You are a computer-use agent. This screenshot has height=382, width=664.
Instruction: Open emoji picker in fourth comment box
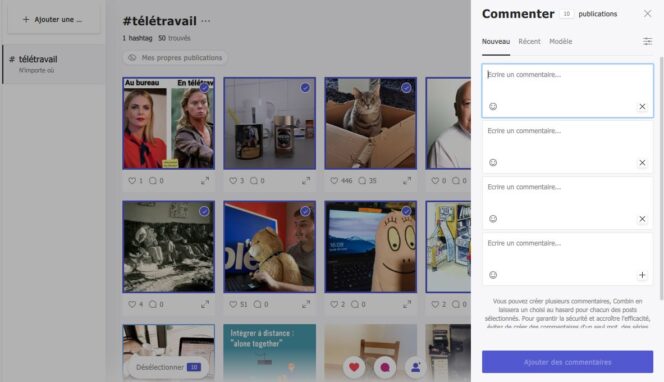493,275
